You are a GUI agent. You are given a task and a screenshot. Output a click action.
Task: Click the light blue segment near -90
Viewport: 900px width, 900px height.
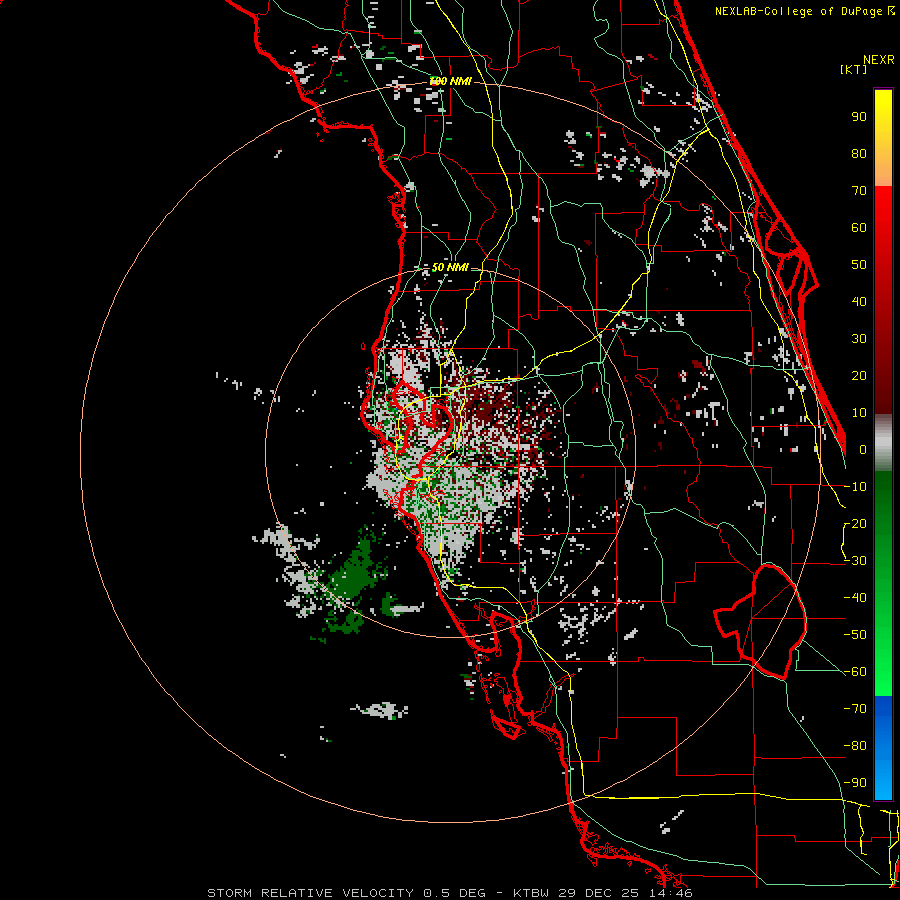[883, 783]
